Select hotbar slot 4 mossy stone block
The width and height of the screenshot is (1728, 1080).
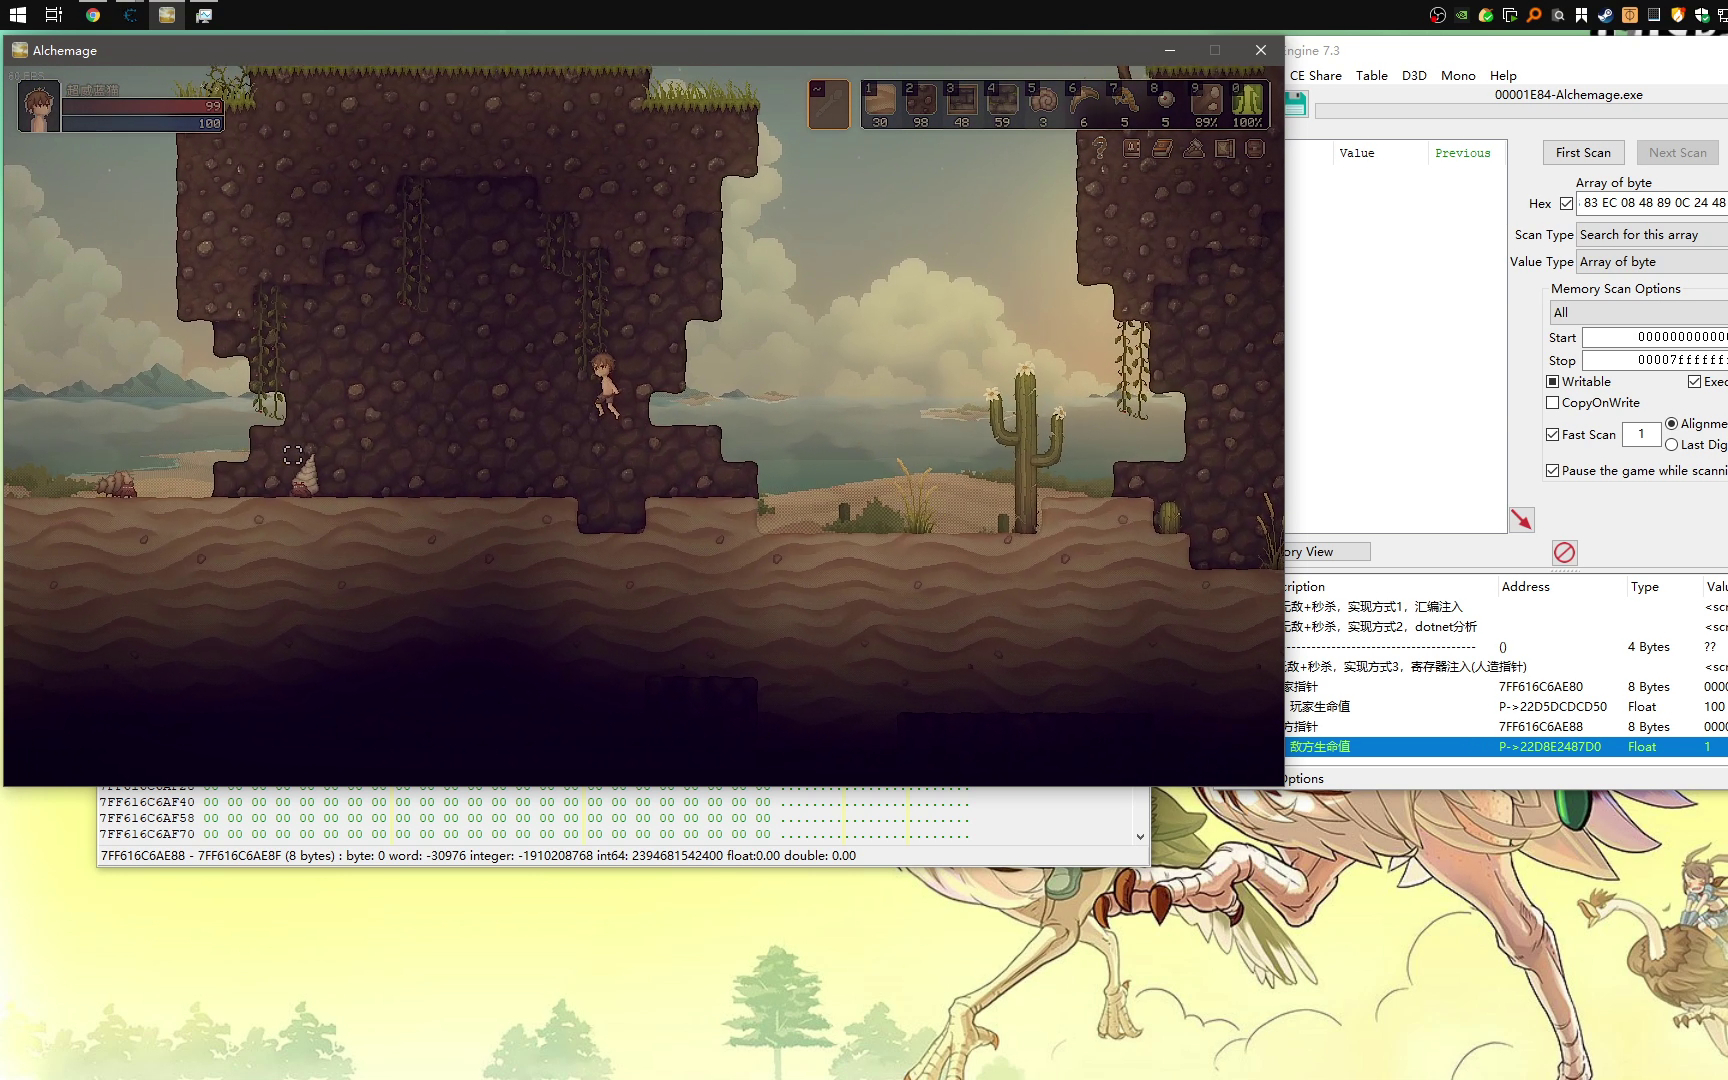(1003, 104)
